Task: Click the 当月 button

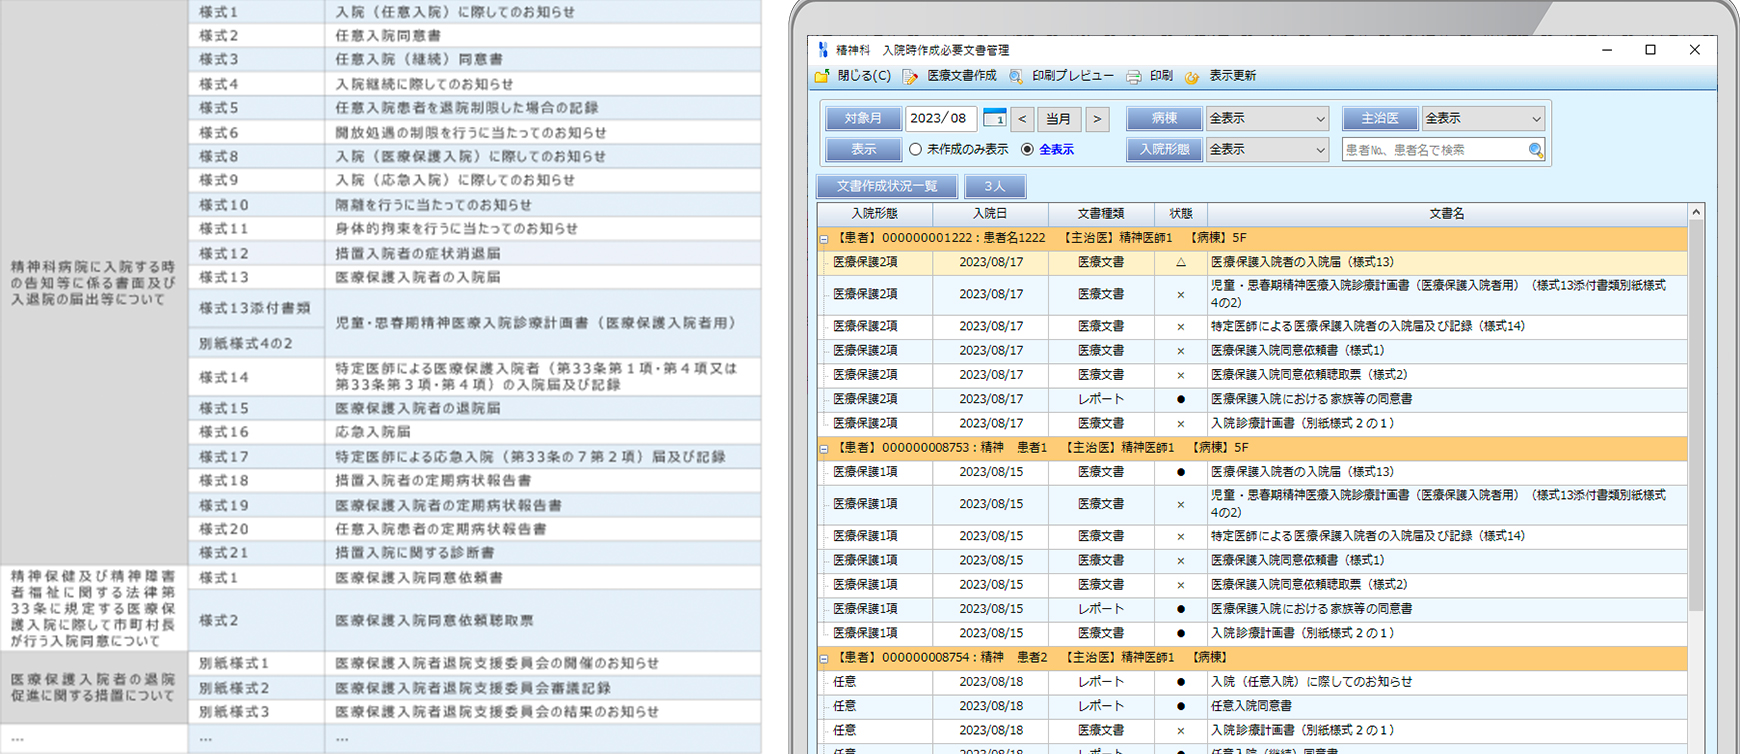Action: [1059, 118]
